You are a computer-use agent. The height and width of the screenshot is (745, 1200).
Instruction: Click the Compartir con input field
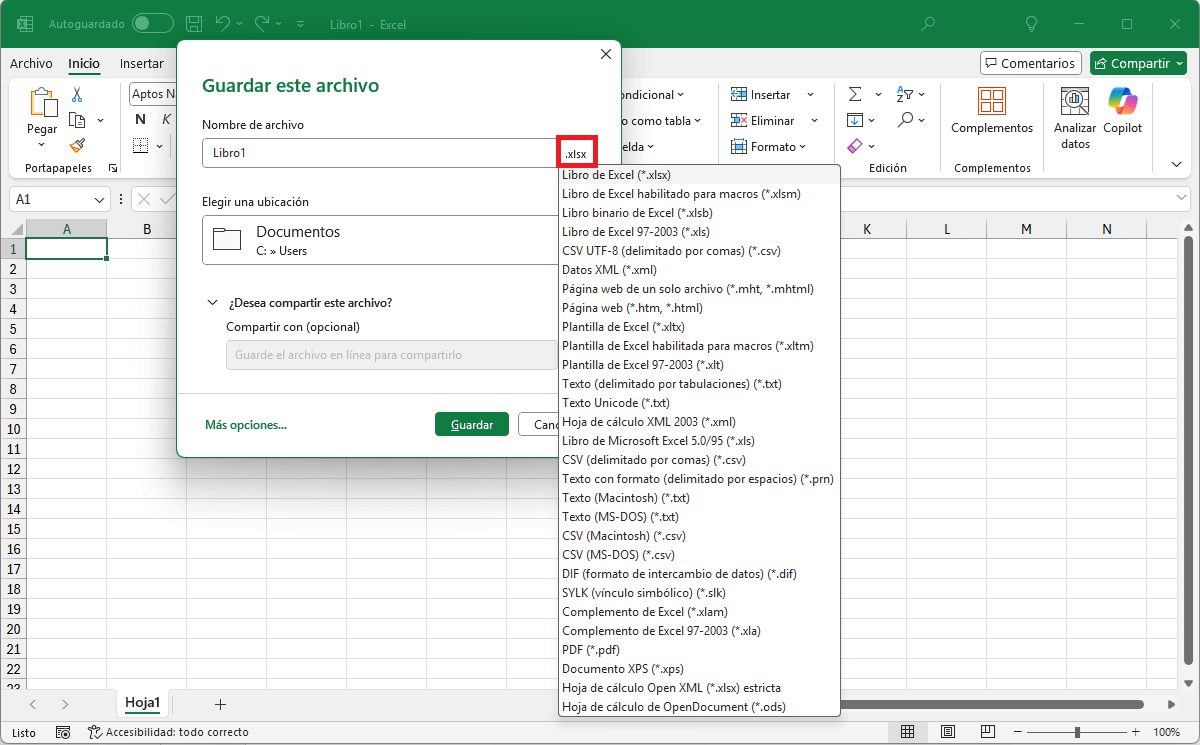click(x=391, y=355)
